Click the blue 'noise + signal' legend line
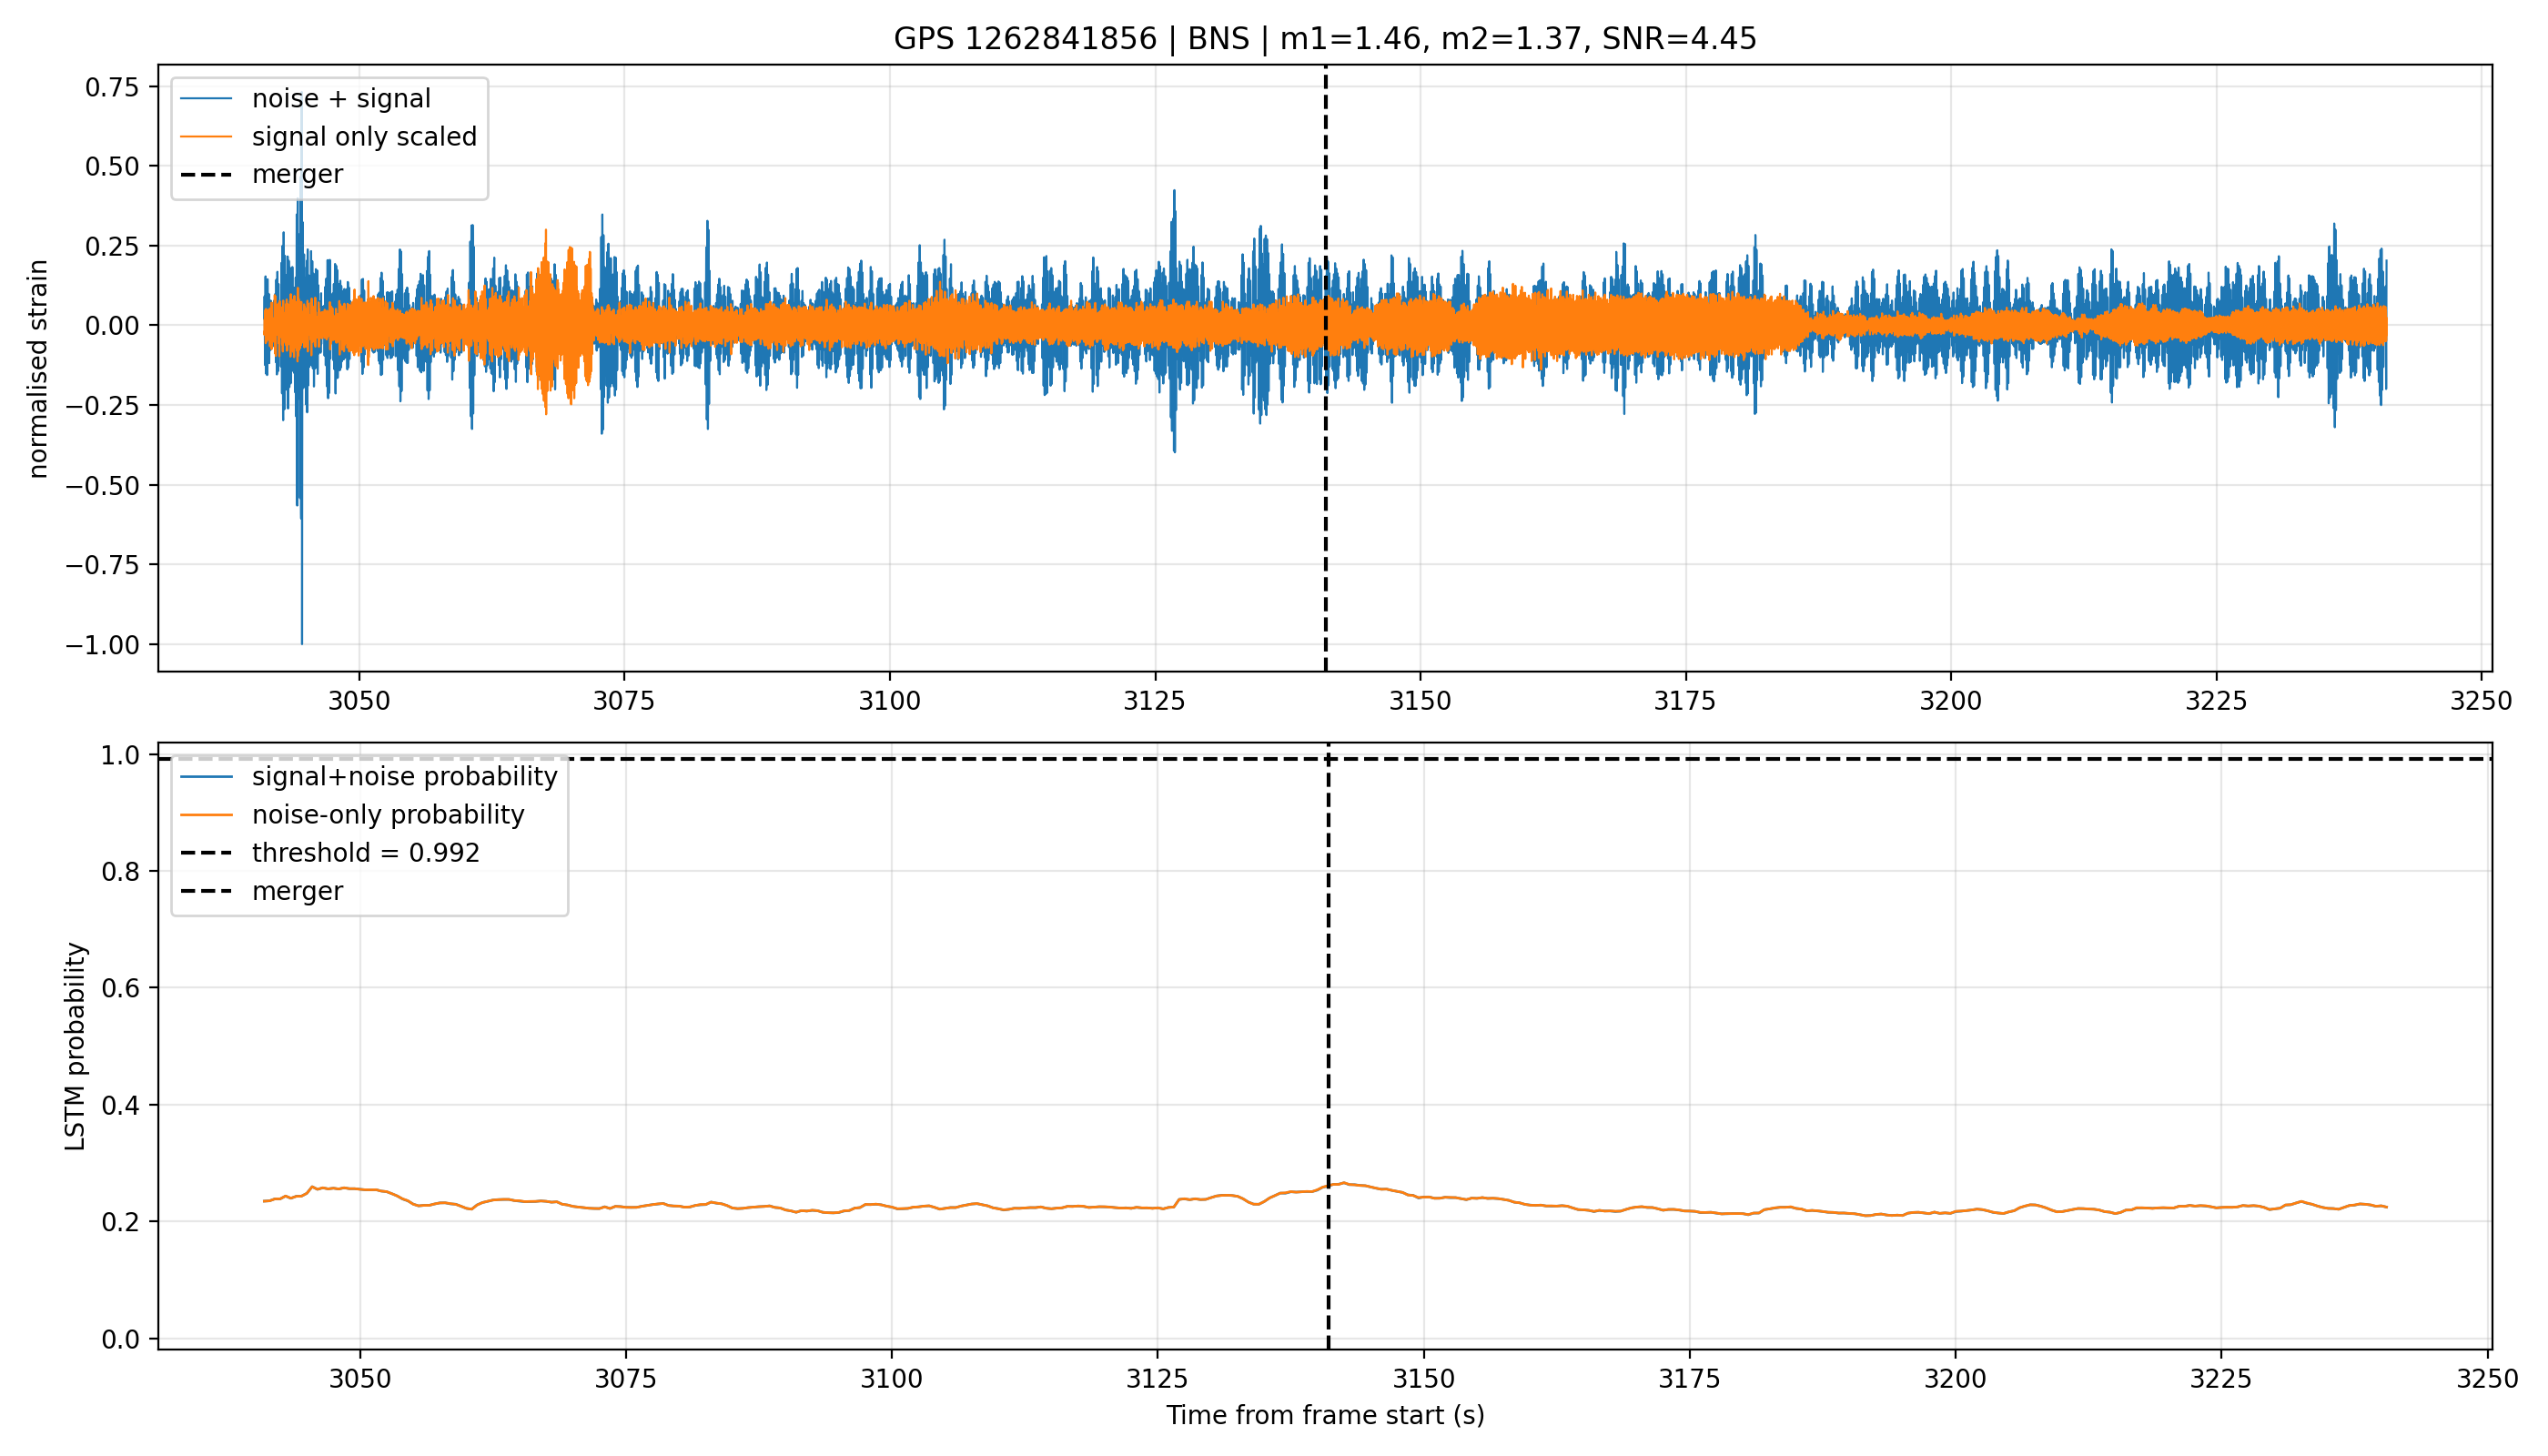The image size is (2548, 1456). click(206, 99)
